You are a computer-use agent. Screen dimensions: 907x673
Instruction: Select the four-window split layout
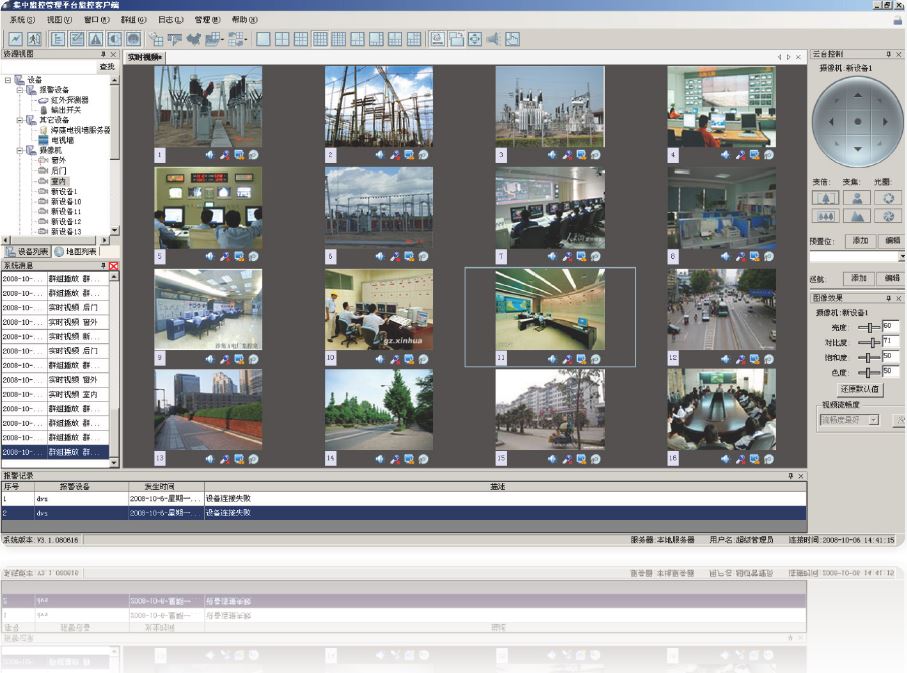[282, 39]
